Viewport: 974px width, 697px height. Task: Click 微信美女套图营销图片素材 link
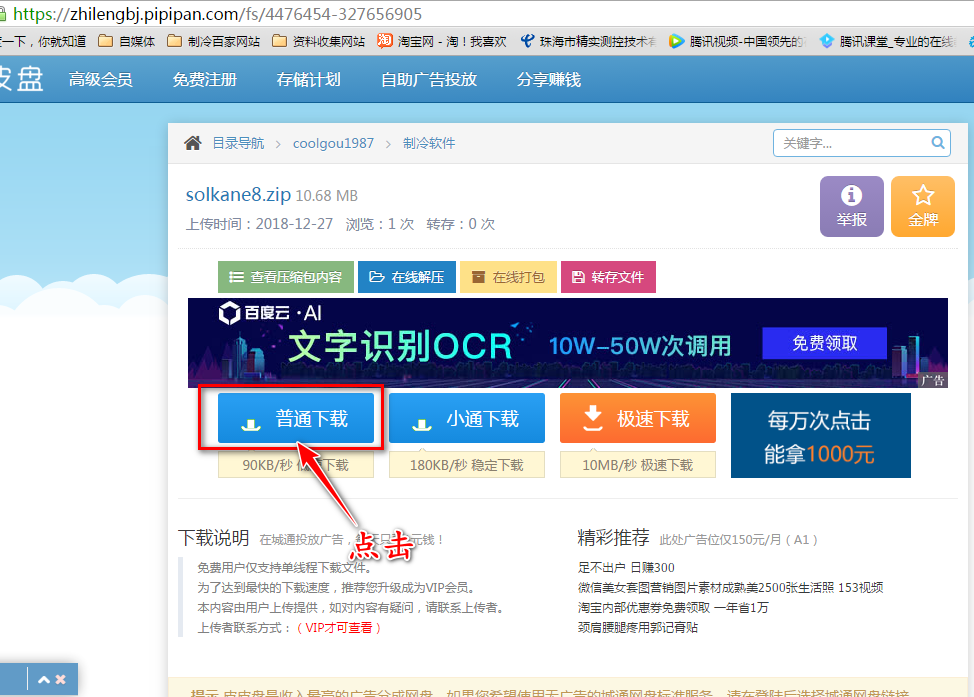(730, 588)
